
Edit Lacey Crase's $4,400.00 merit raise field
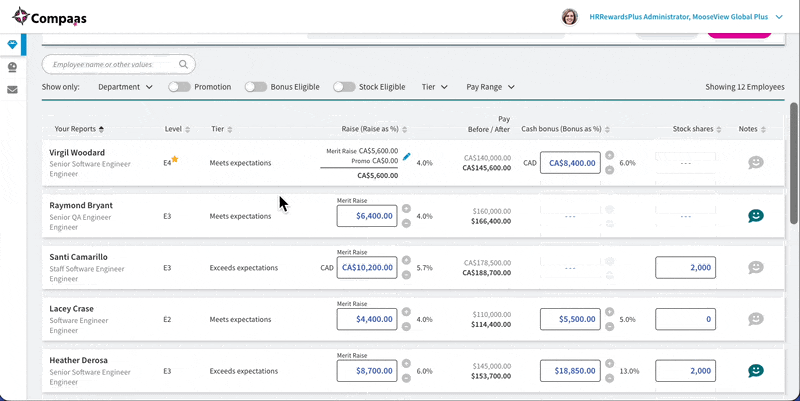[x=367, y=319]
